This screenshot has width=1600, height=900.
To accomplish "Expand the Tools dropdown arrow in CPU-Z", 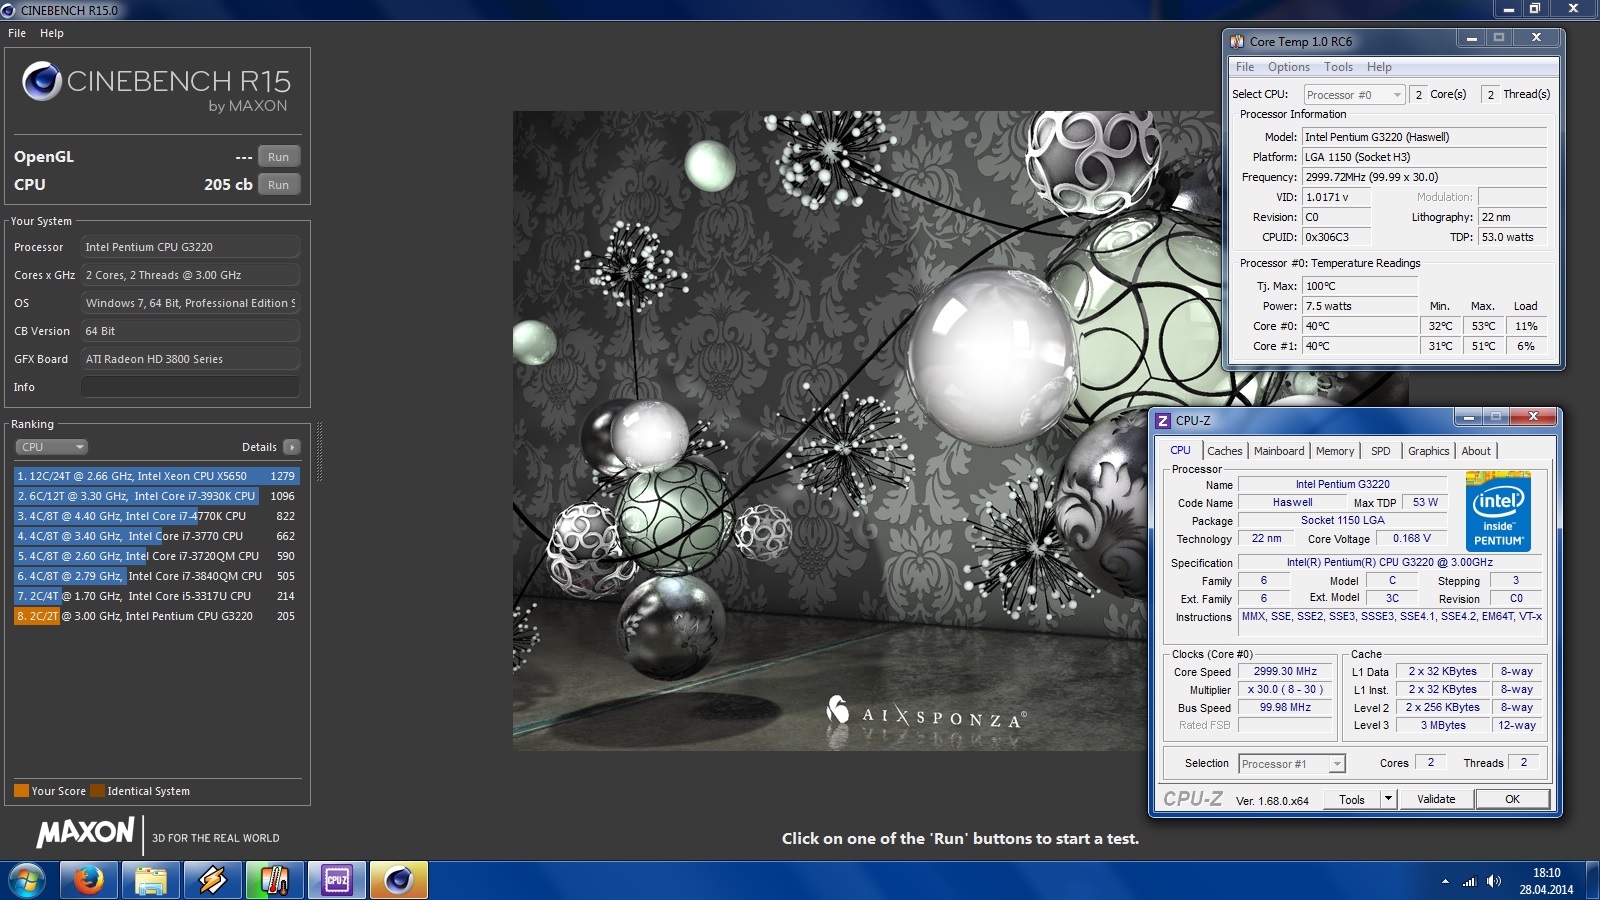I will pyautogui.click(x=1388, y=799).
